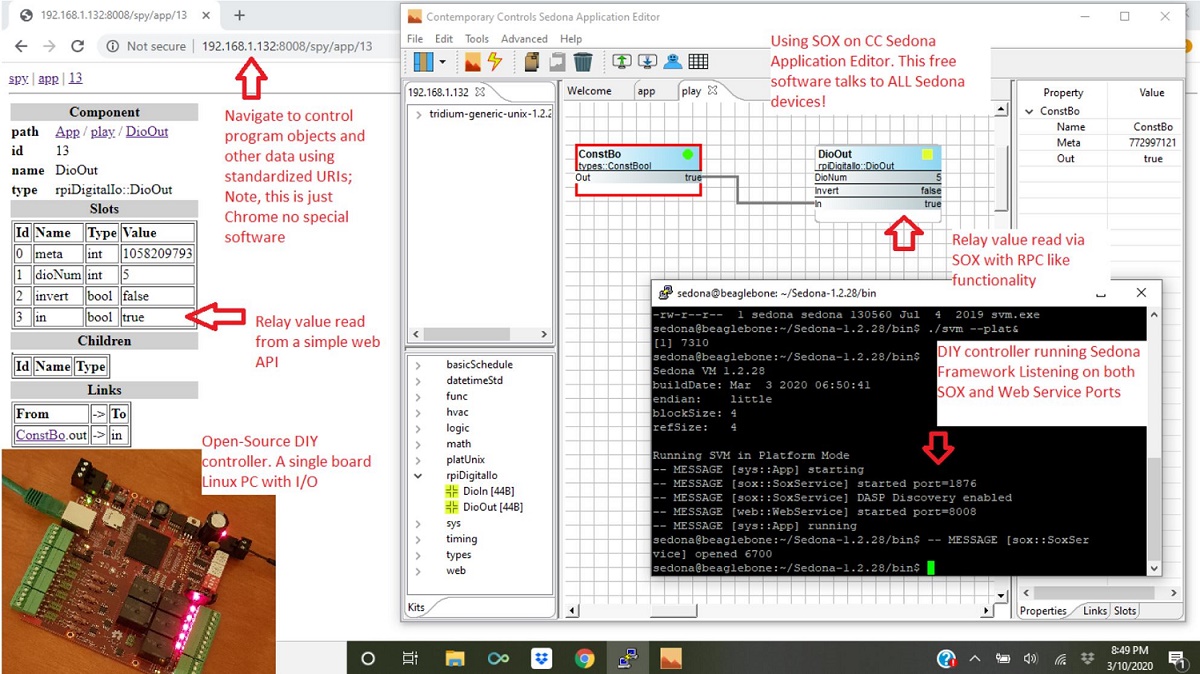Viewport: 1200px width, 674px height.
Task: Open the play link in path row
Action: coord(103,132)
